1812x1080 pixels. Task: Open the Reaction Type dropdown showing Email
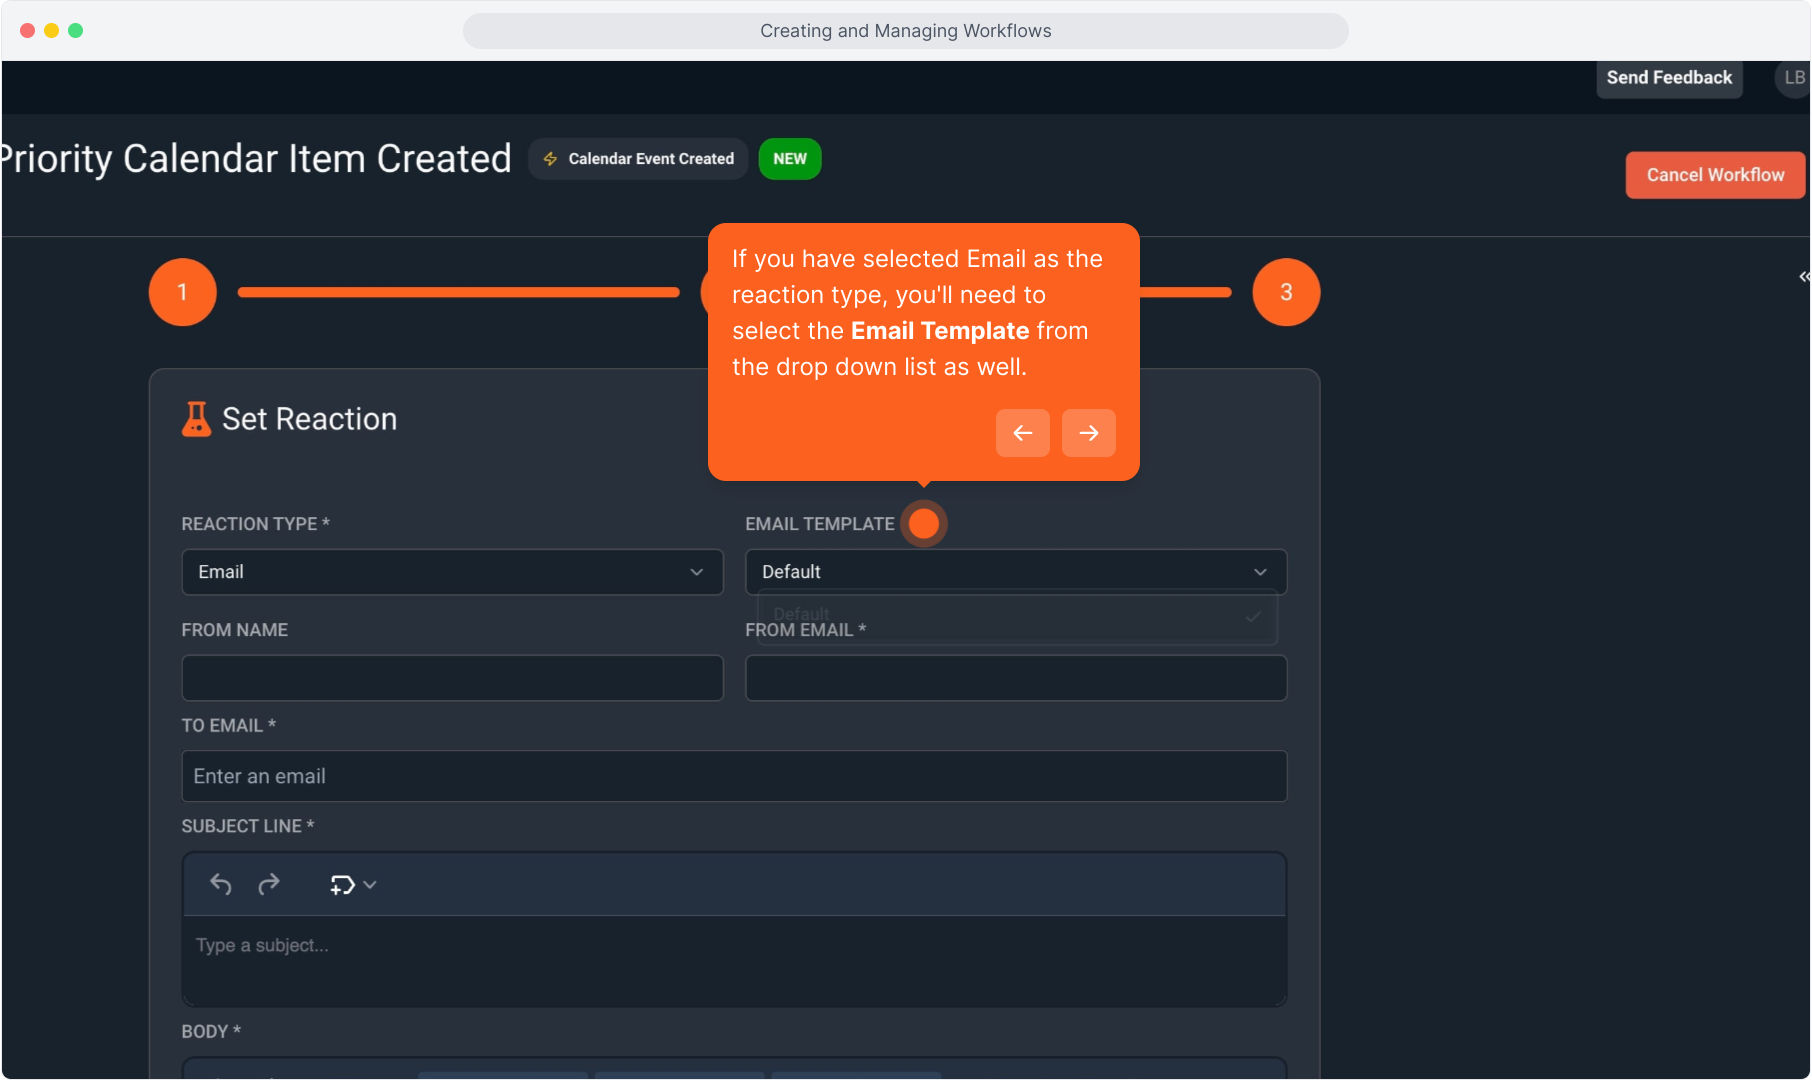pos(452,572)
